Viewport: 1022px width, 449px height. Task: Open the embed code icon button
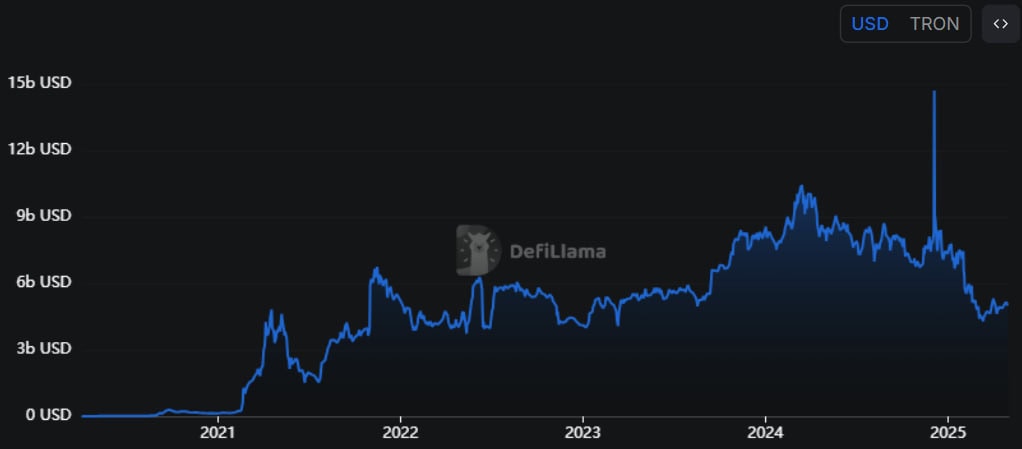[x=1000, y=24]
